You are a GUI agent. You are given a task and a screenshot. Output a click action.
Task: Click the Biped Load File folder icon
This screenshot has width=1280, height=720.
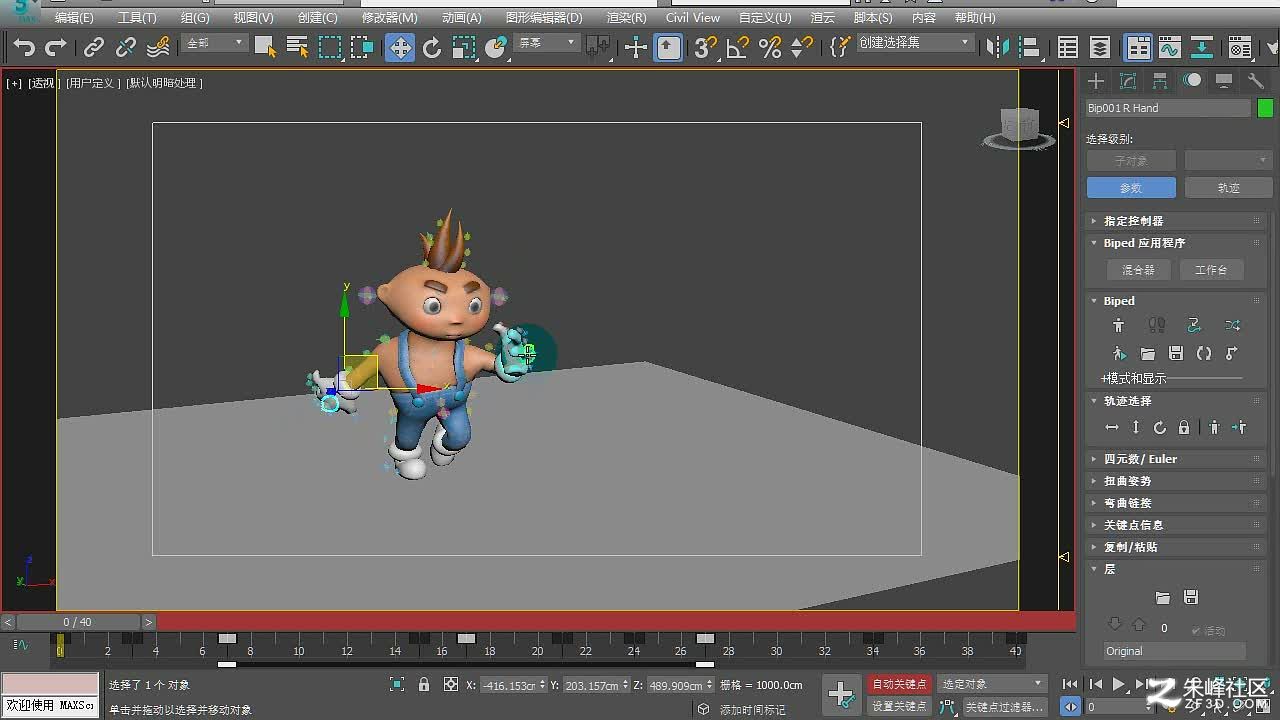[x=1148, y=354]
